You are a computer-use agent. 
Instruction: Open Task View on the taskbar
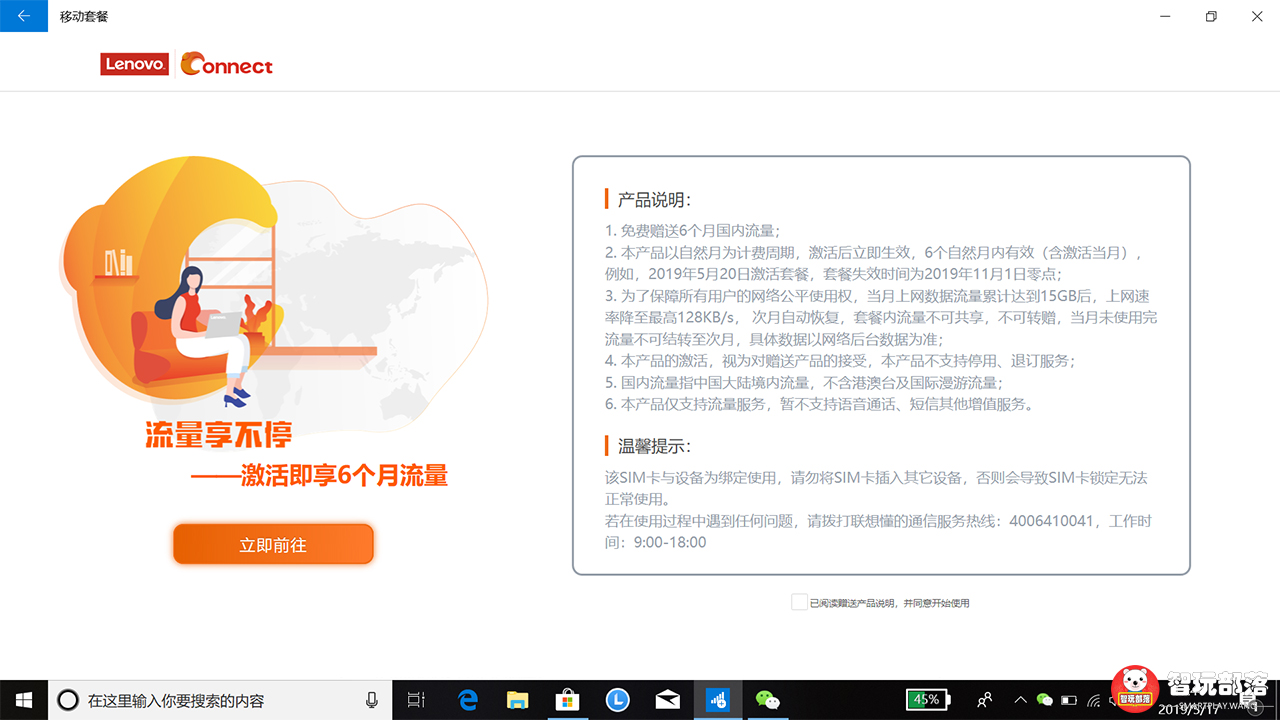click(417, 700)
